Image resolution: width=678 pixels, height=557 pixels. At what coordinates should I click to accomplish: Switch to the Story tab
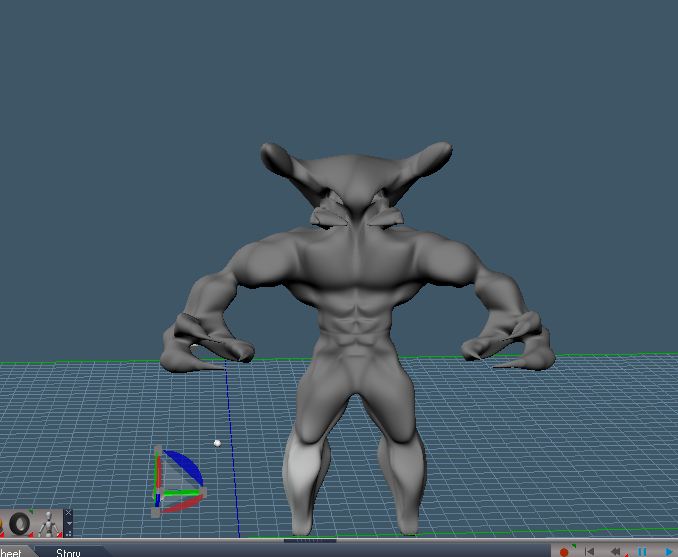point(68,552)
